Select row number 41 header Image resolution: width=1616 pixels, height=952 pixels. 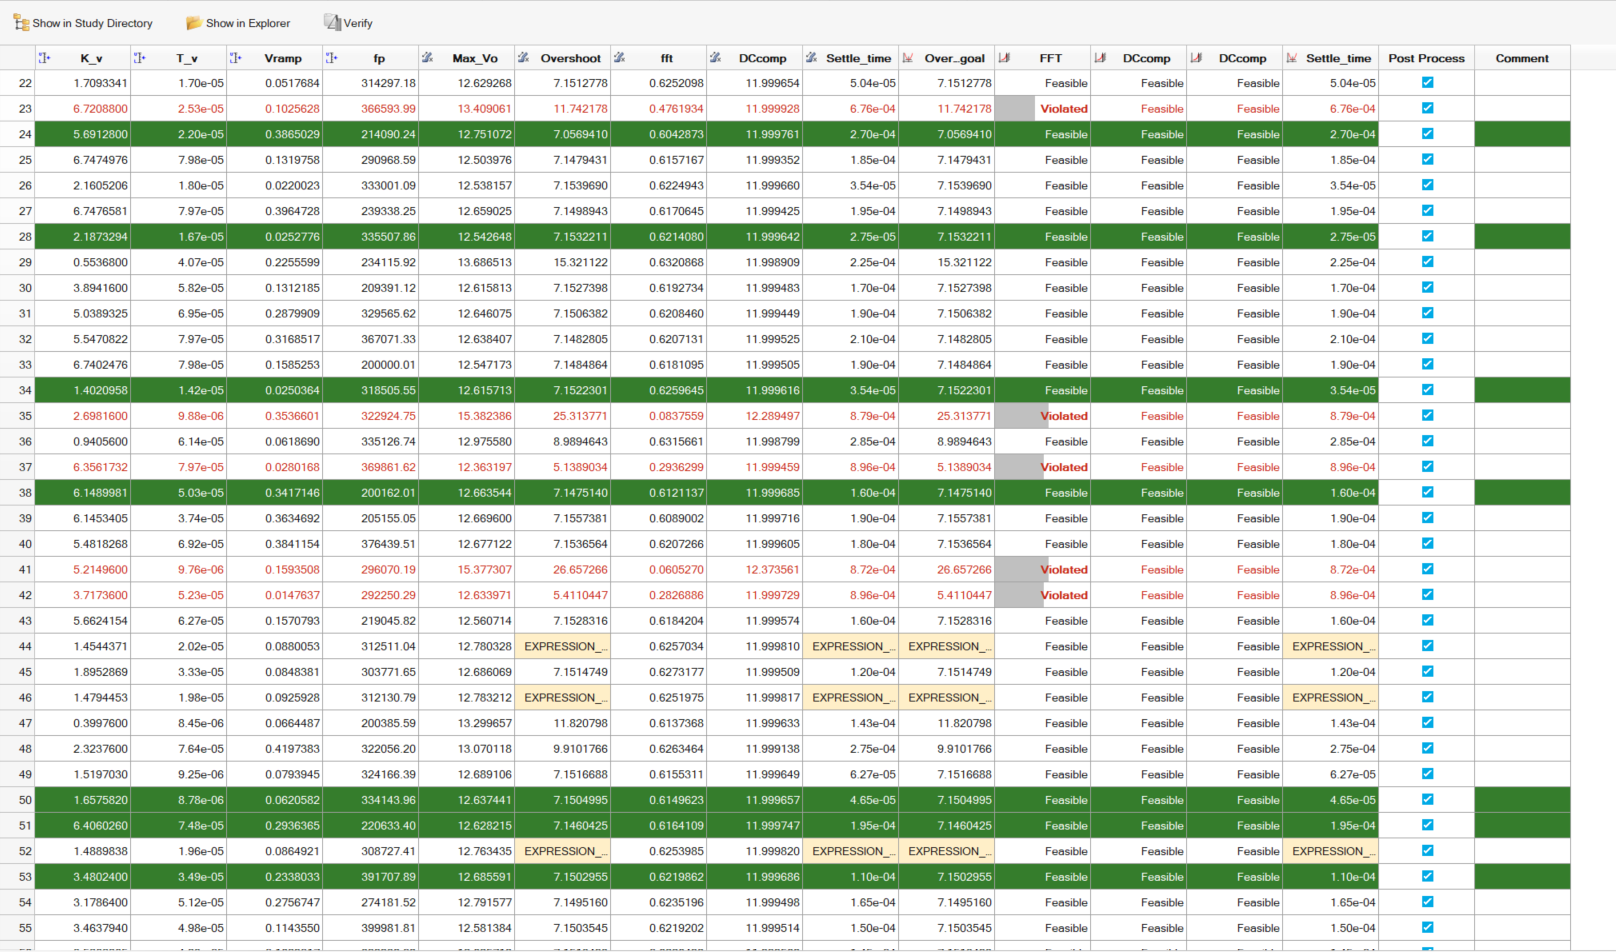(18, 570)
